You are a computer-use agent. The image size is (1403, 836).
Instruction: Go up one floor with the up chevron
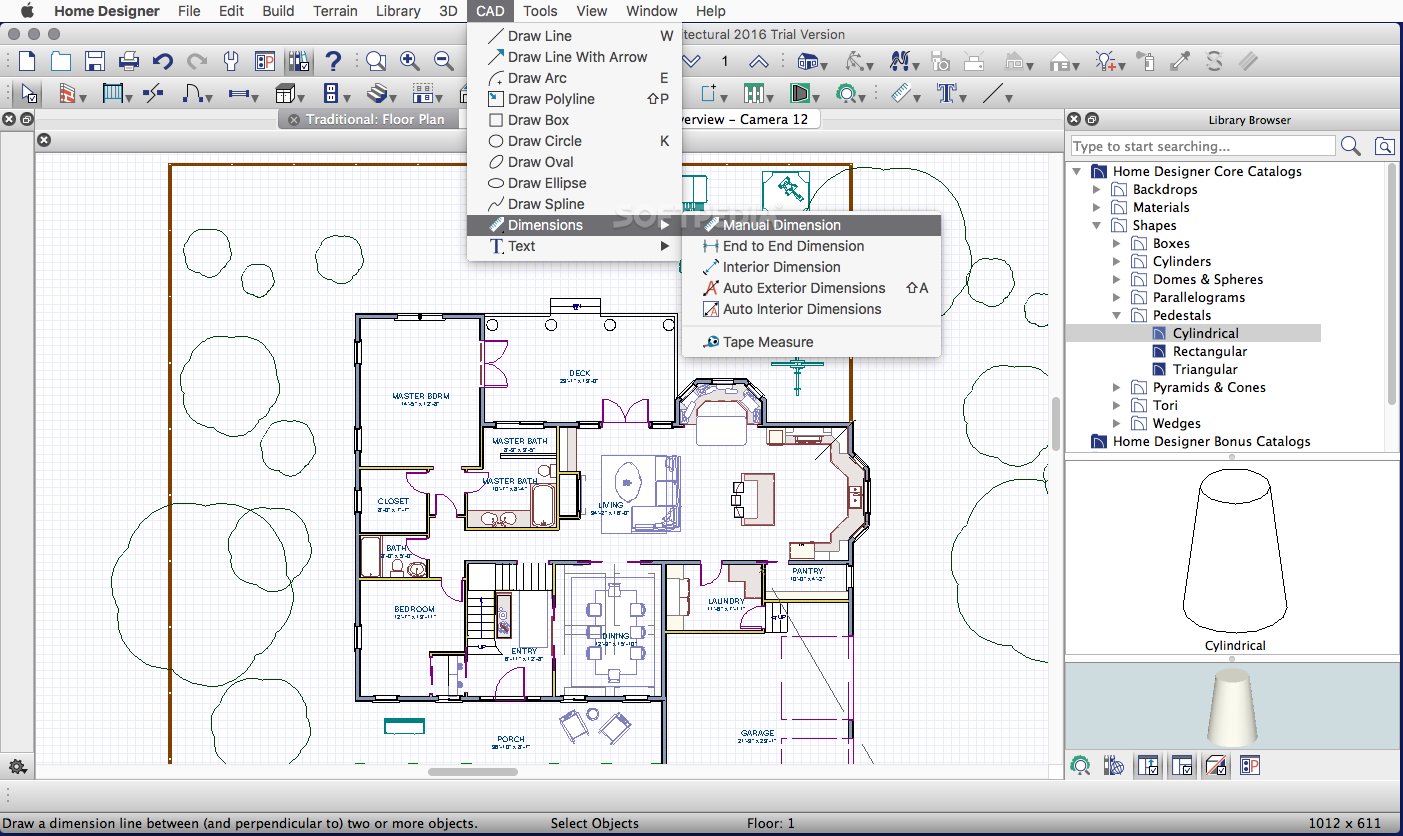[759, 61]
